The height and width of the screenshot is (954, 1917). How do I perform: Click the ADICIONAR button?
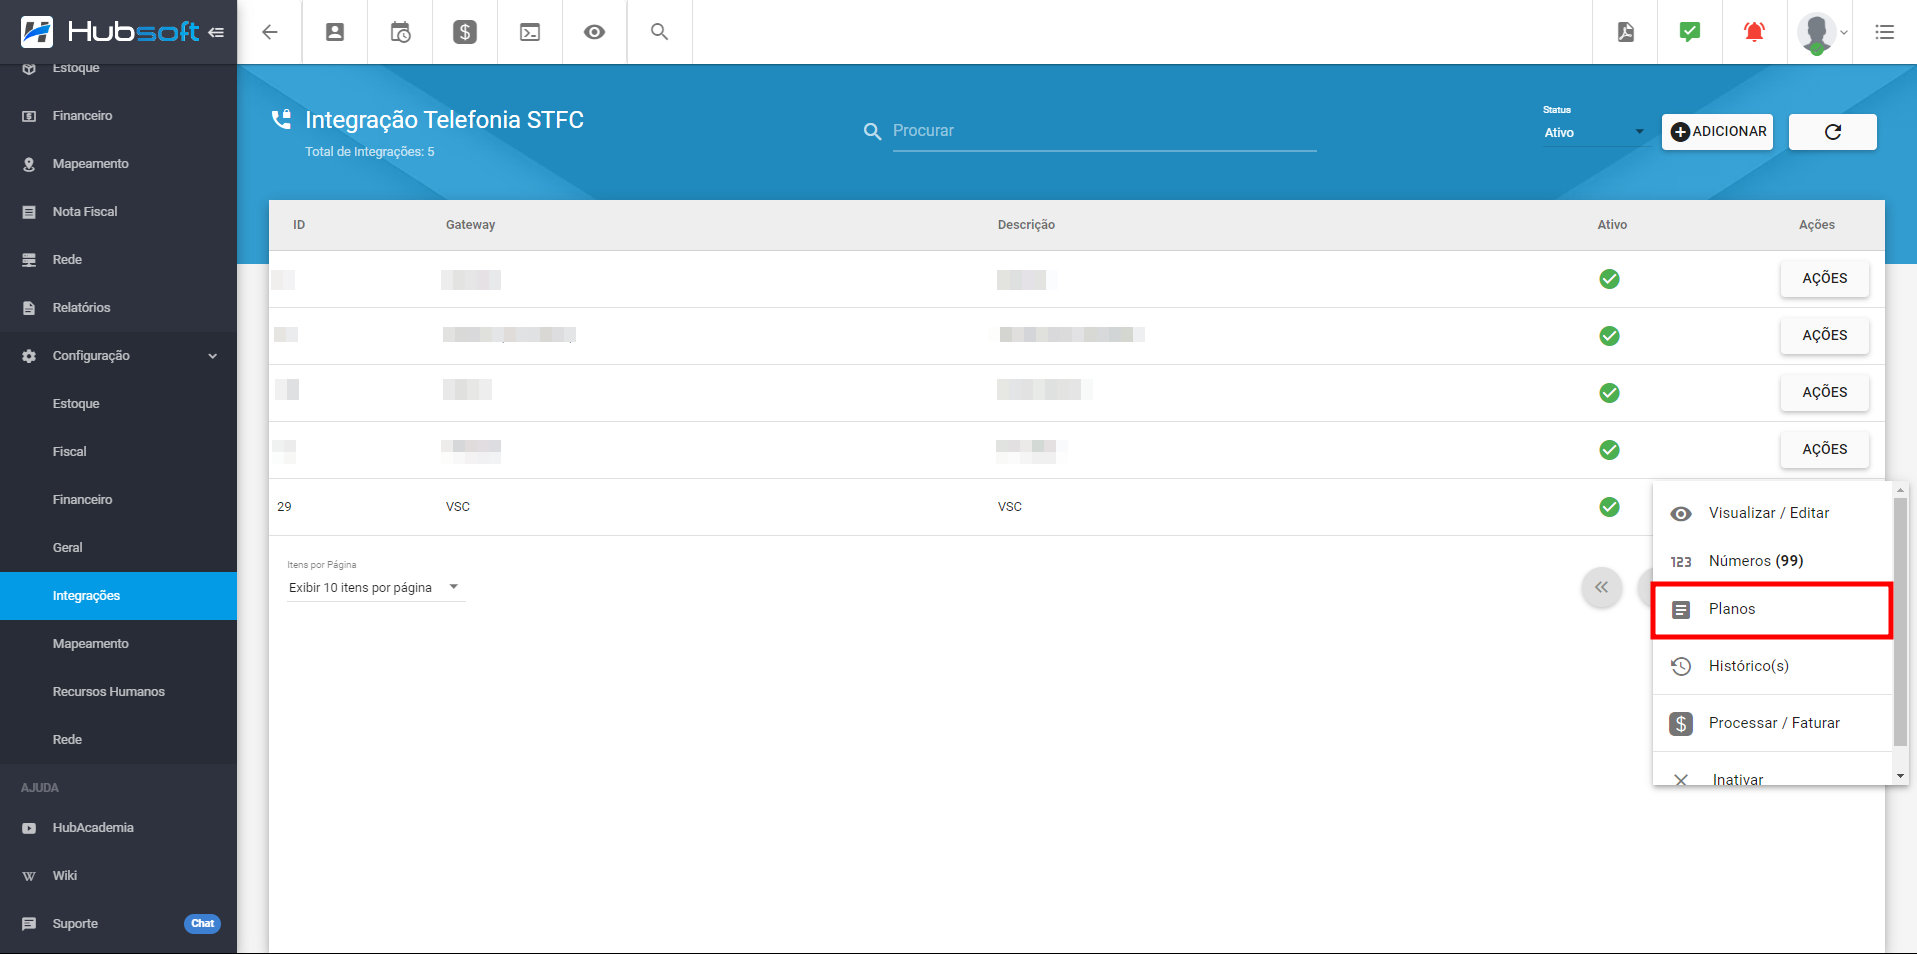[x=1717, y=132]
